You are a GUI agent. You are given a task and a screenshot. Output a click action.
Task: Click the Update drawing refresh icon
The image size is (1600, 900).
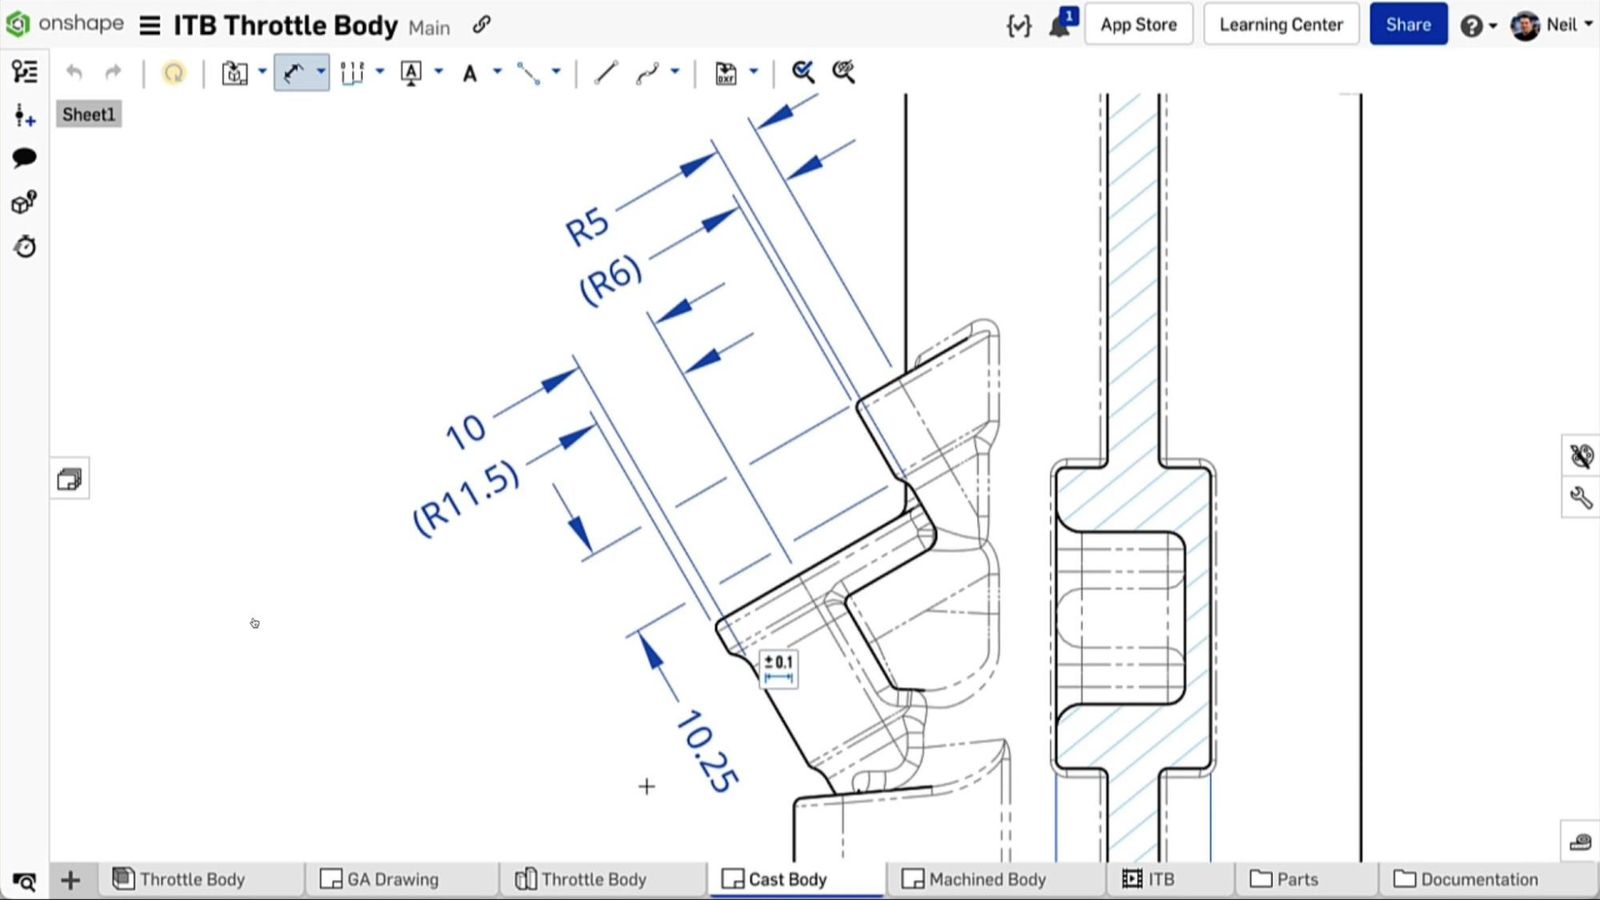coord(174,72)
